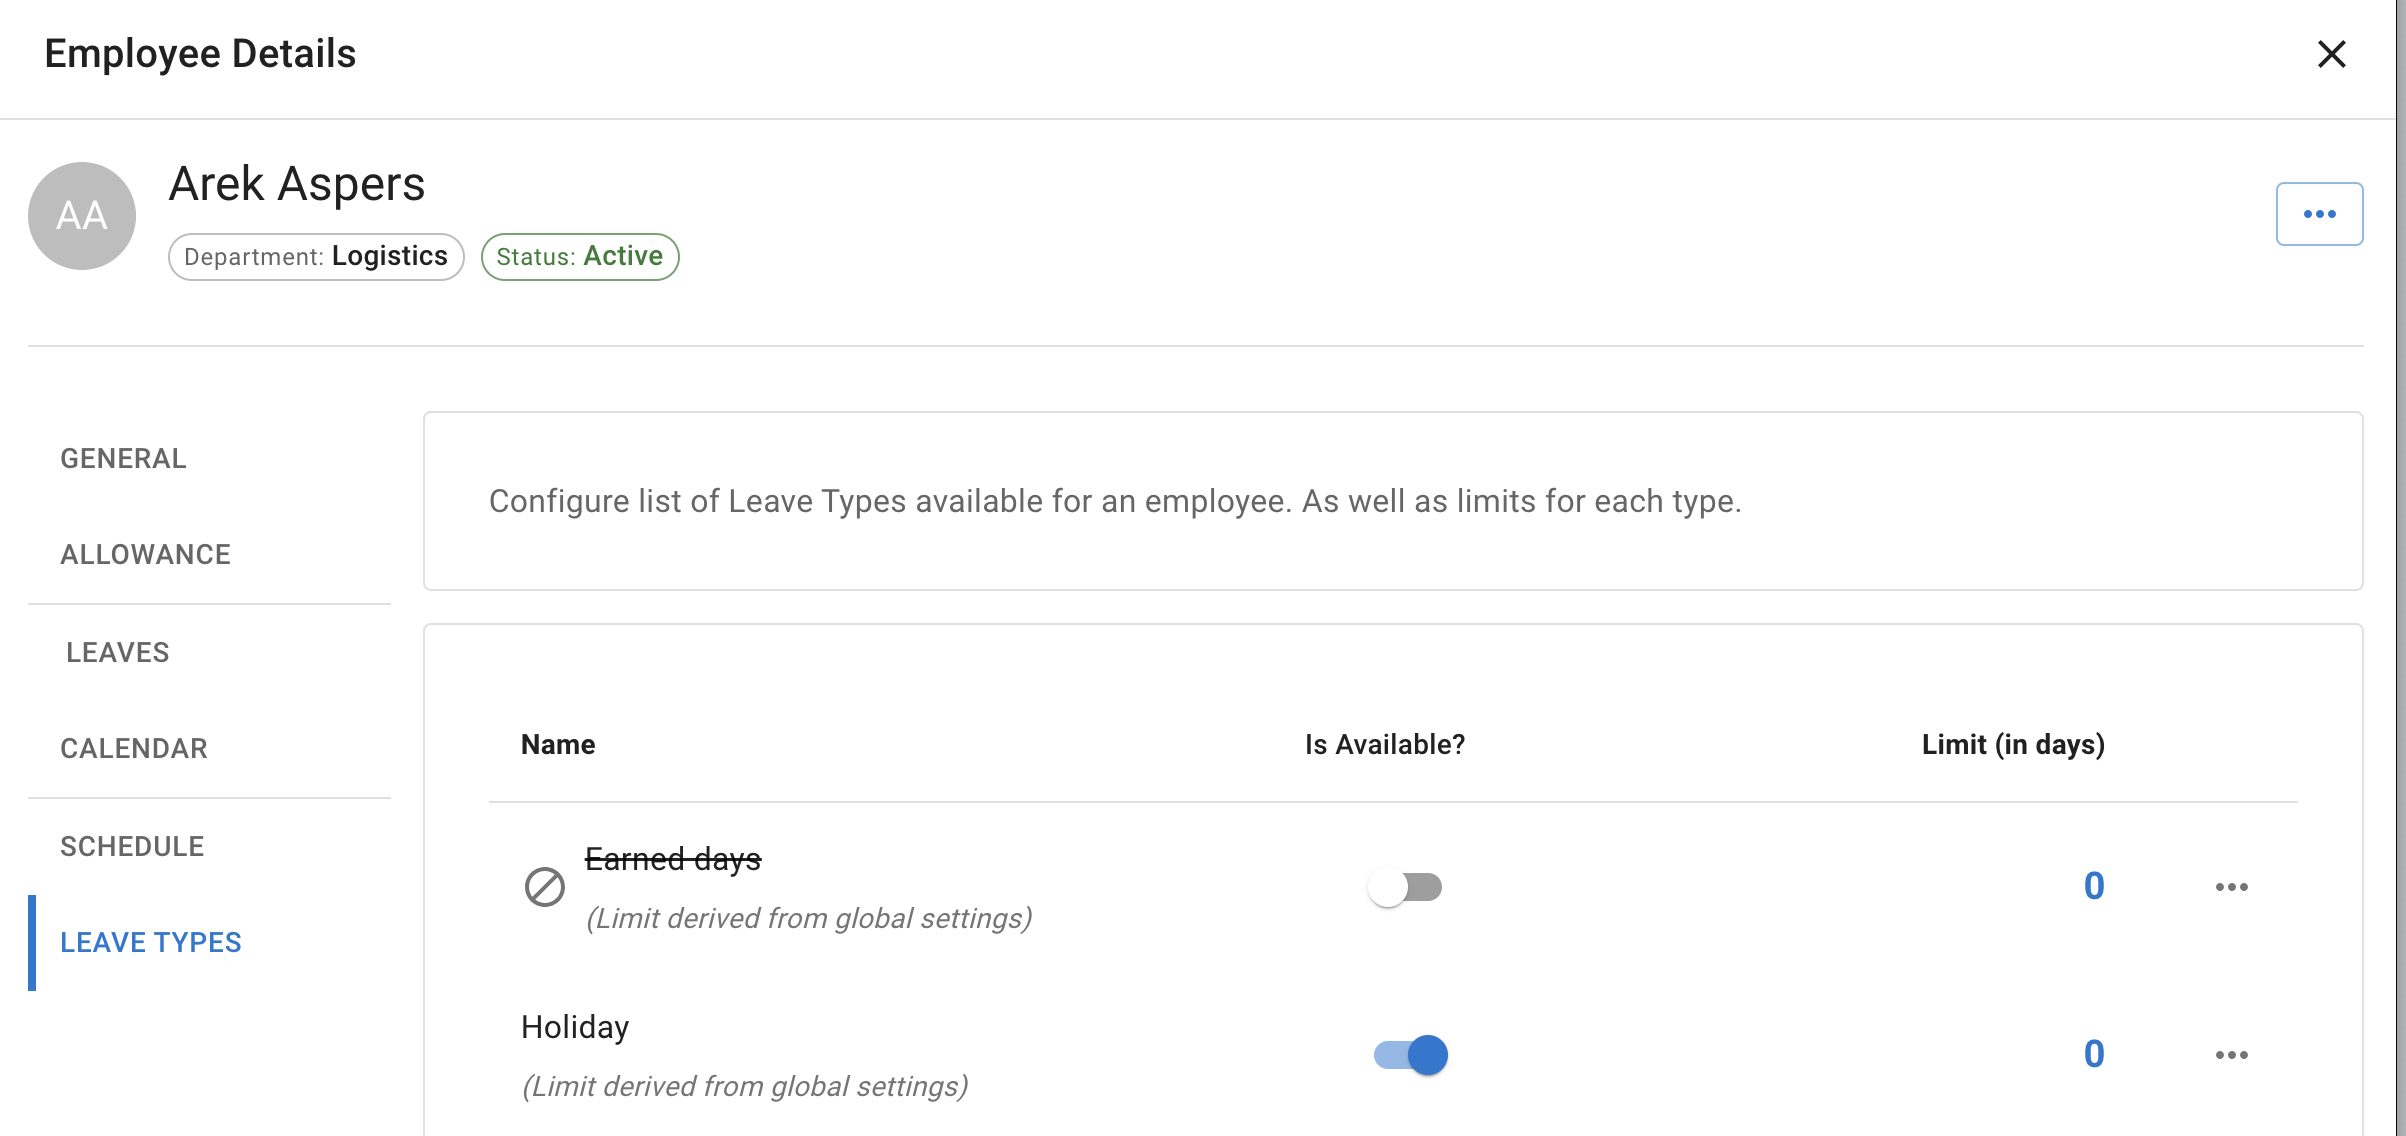
Task: Switch to the GENERAL tab
Action: tap(123, 458)
